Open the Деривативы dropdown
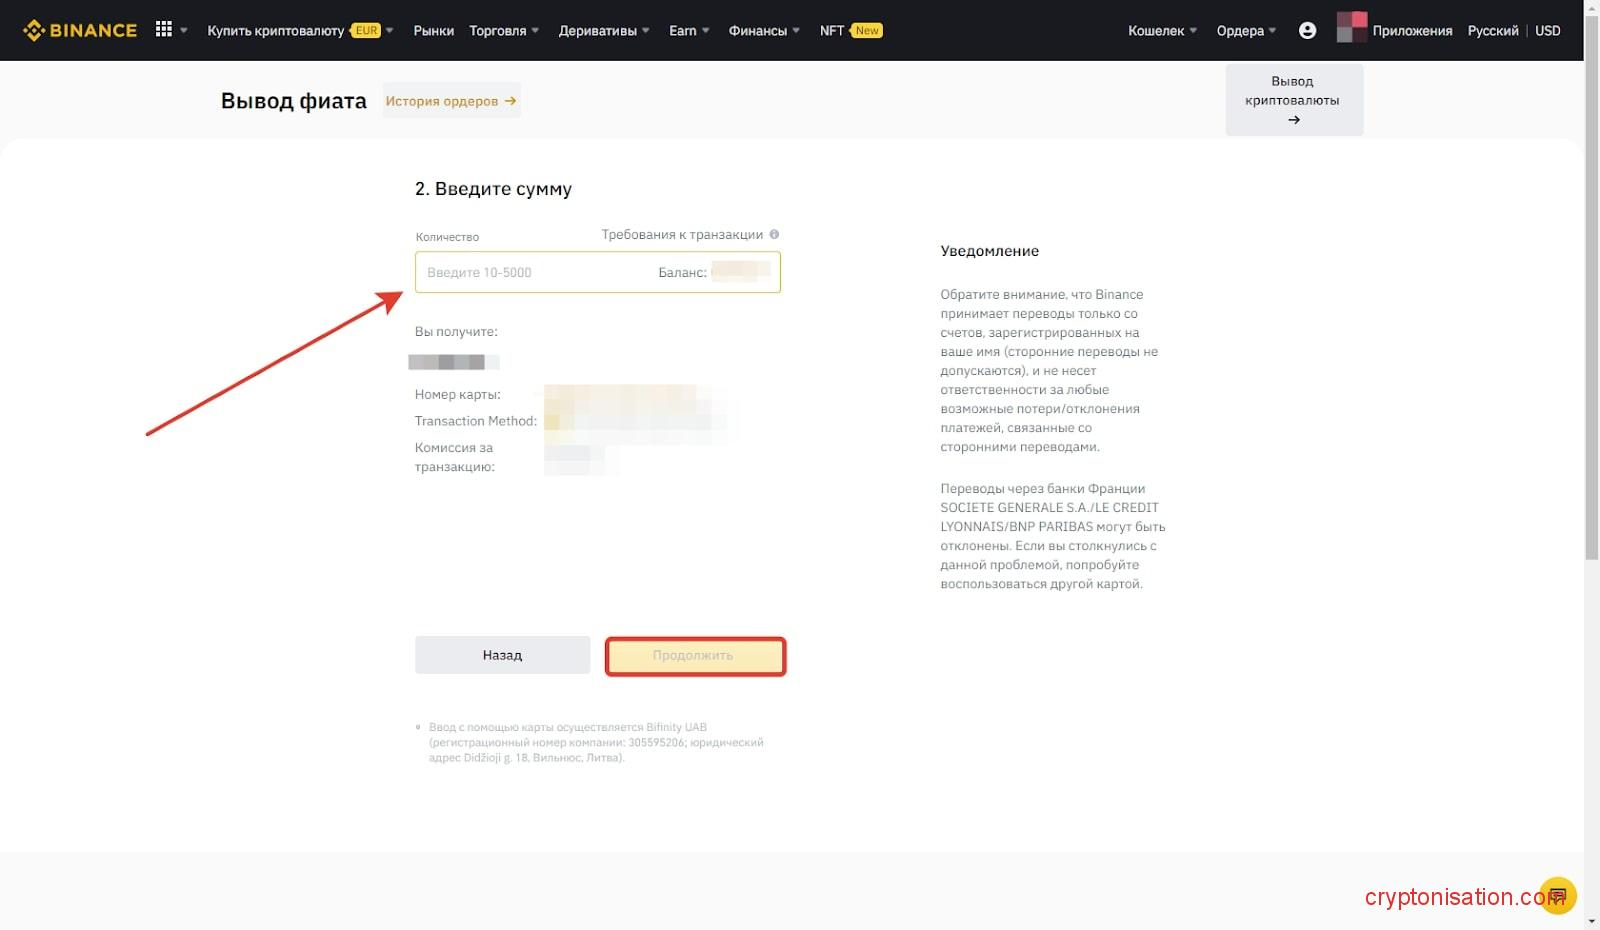Viewport: 1600px width, 930px height. tap(601, 30)
